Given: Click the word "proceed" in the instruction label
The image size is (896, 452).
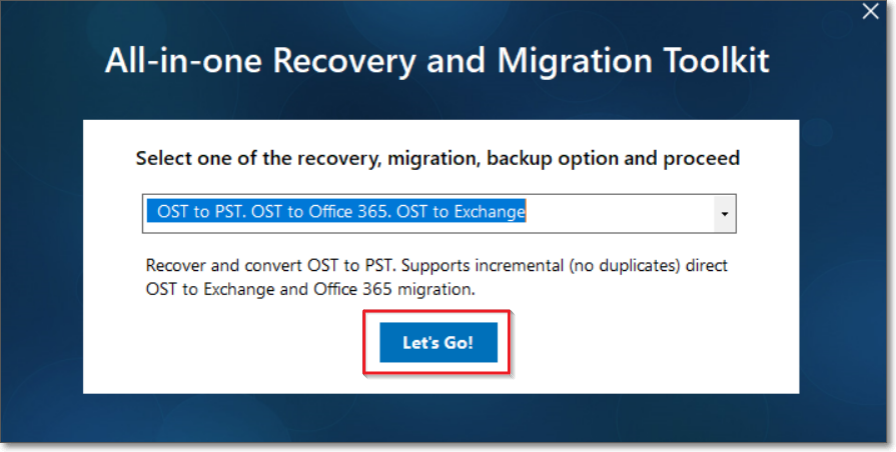Looking at the screenshot, I should click(702, 158).
